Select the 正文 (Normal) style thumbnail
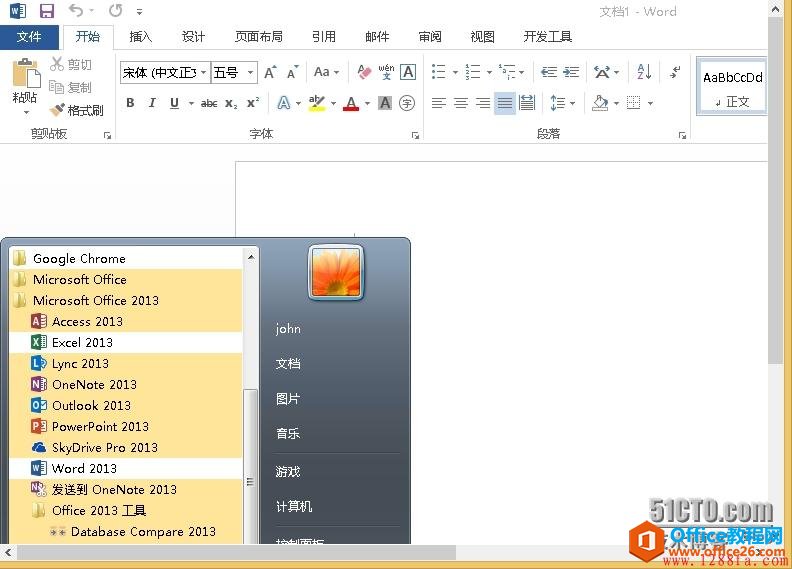Screen dimensions: 792x569 click(732, 86)
